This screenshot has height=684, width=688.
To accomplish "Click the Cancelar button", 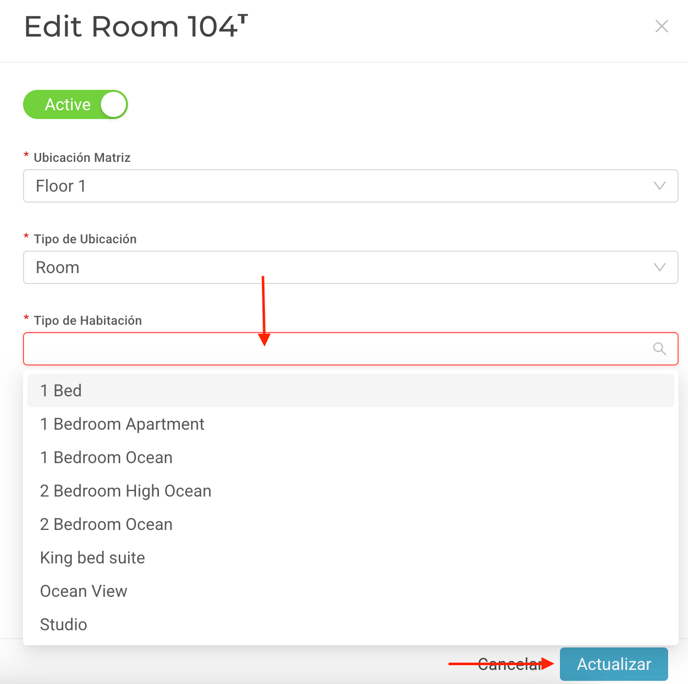I will [510, 664].
